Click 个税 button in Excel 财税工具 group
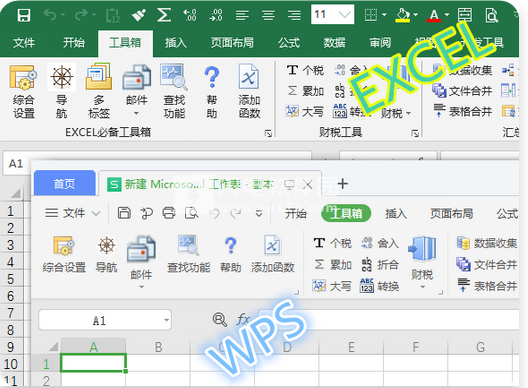The image size is (528, 388). pyautogui.click(x=305, y=70)
